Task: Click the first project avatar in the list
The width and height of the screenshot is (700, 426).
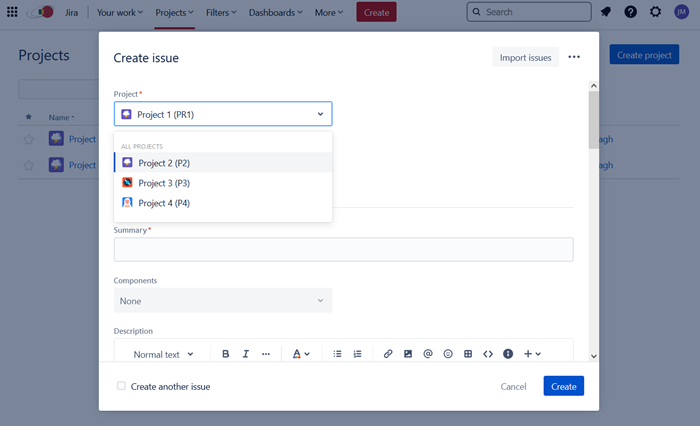Action: [56, 138]
